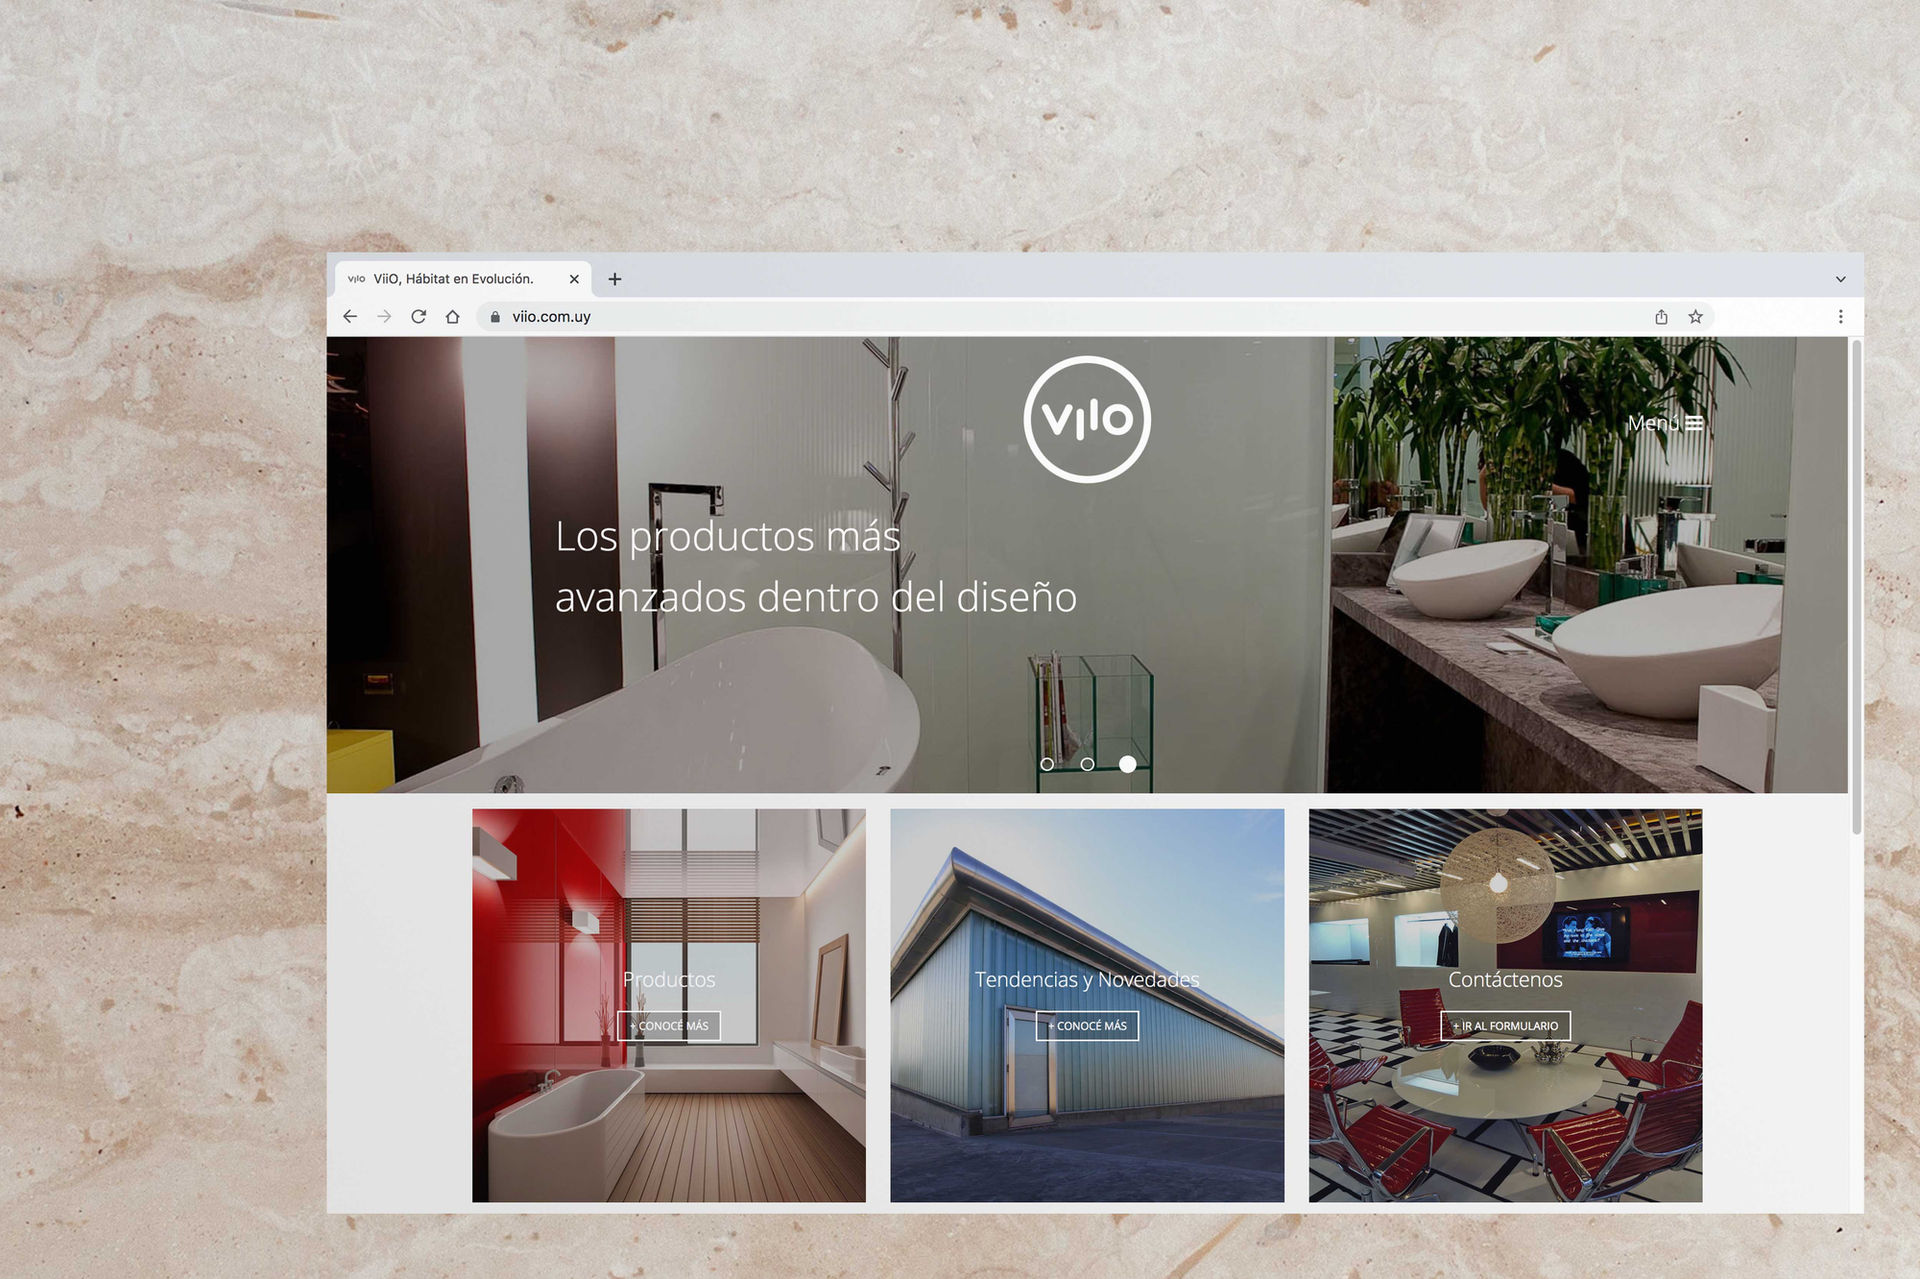The height and width of the screenshot is (1279, 1920).
Task: Click Conocé Más under Productos
Action: tap(669, 1026)
